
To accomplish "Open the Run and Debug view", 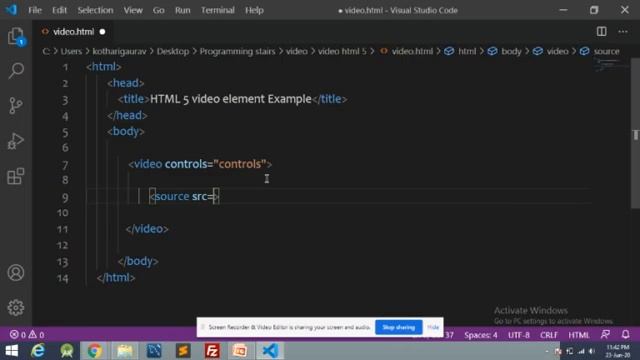I will click(16, 141).
